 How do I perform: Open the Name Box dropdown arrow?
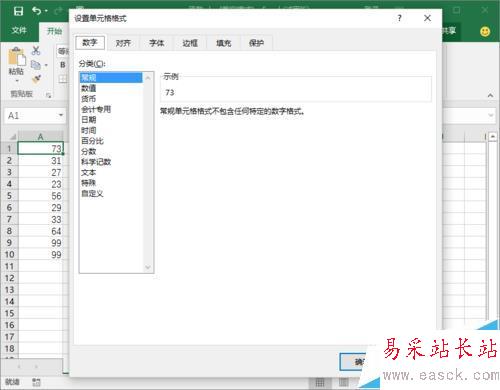coord(61,115)
